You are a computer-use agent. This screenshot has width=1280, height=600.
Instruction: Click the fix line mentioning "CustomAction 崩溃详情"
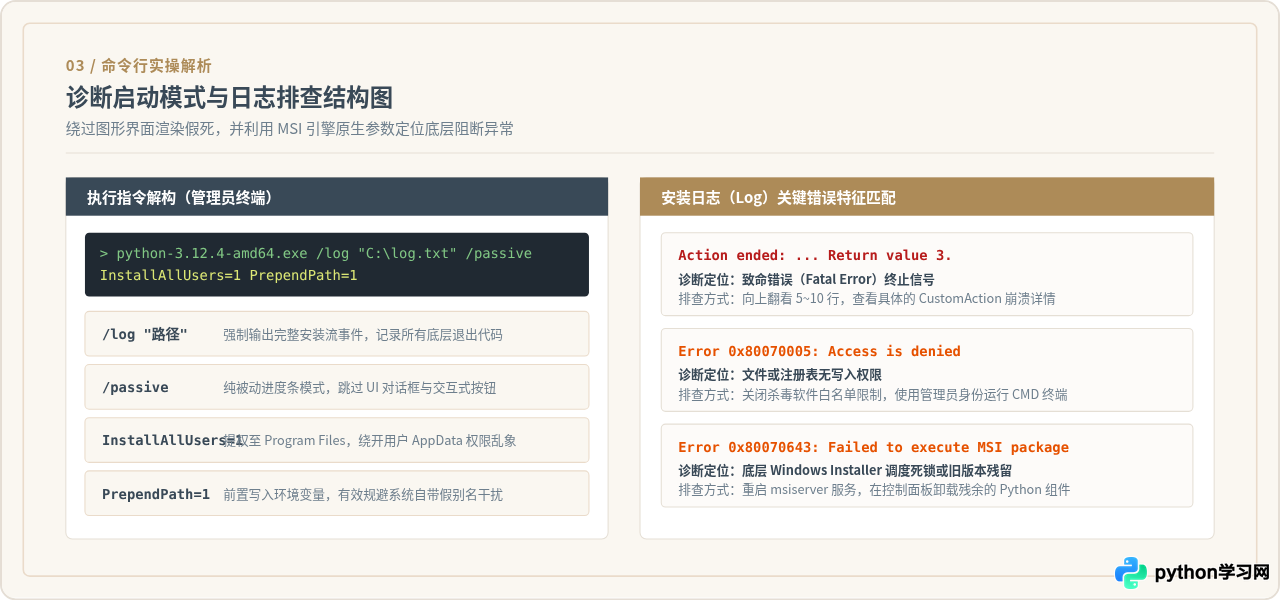[867, 298]
